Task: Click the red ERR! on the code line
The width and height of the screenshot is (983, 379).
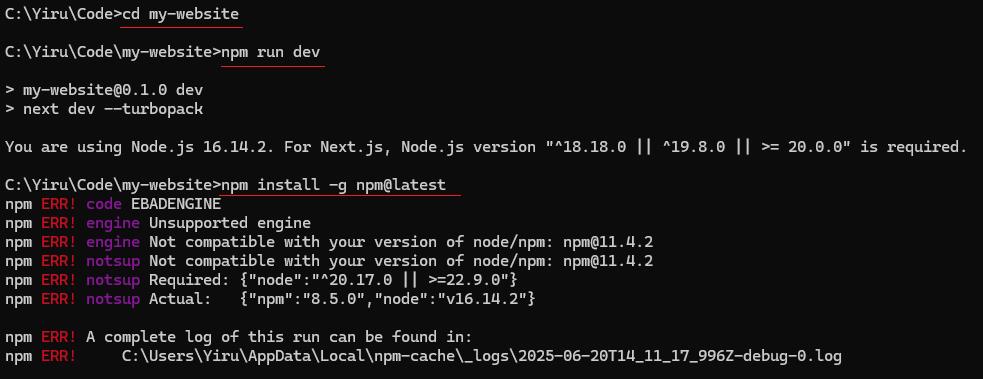Action: point(59,204)
